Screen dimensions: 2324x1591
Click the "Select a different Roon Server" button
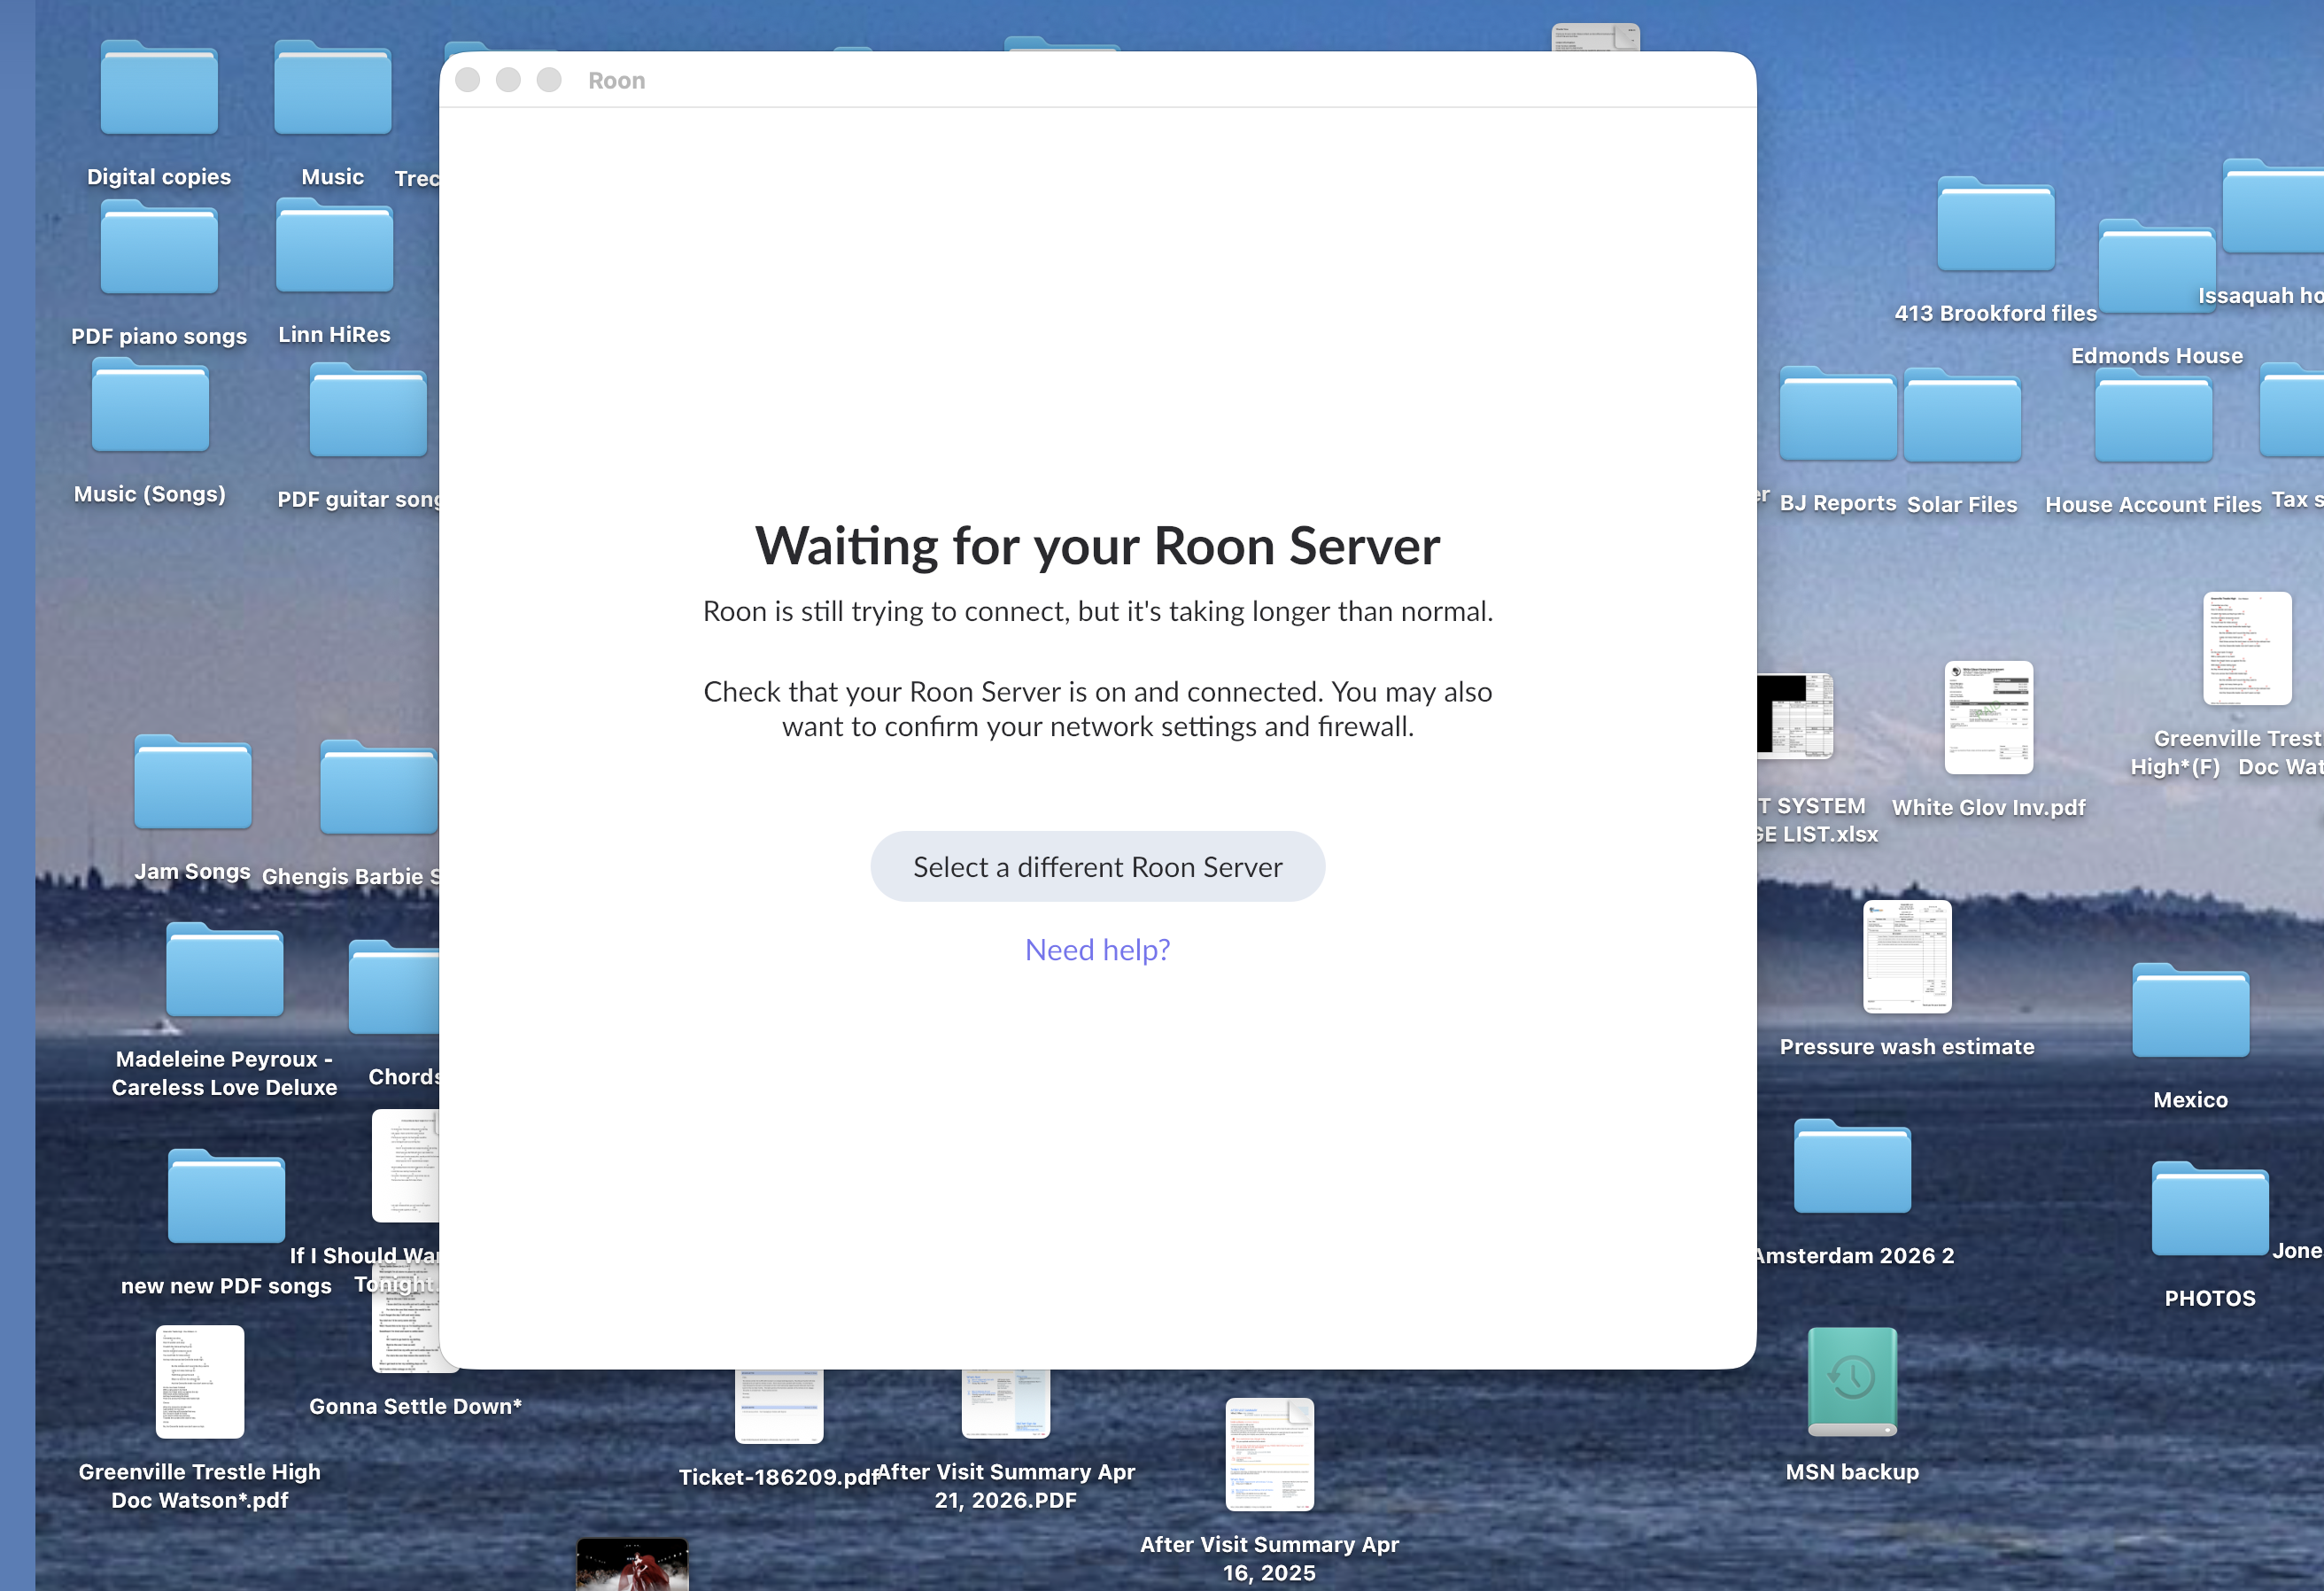pos(1097,866)
